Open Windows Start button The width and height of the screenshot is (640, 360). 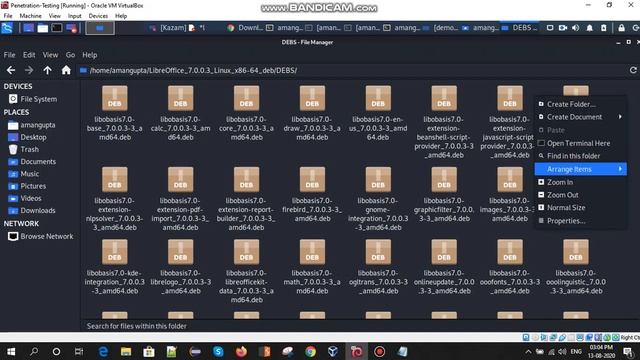coord(11,351)
